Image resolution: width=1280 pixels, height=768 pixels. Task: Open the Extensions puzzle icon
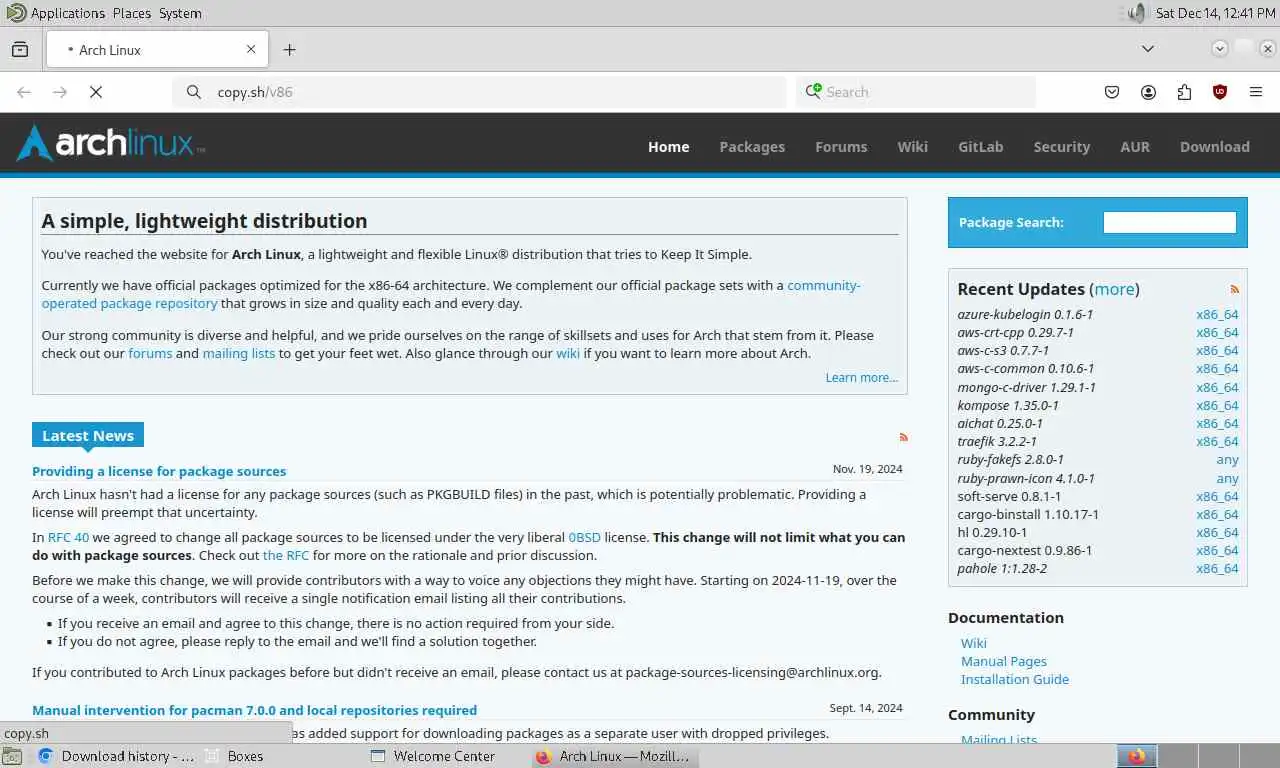[x=1184, y=92]
